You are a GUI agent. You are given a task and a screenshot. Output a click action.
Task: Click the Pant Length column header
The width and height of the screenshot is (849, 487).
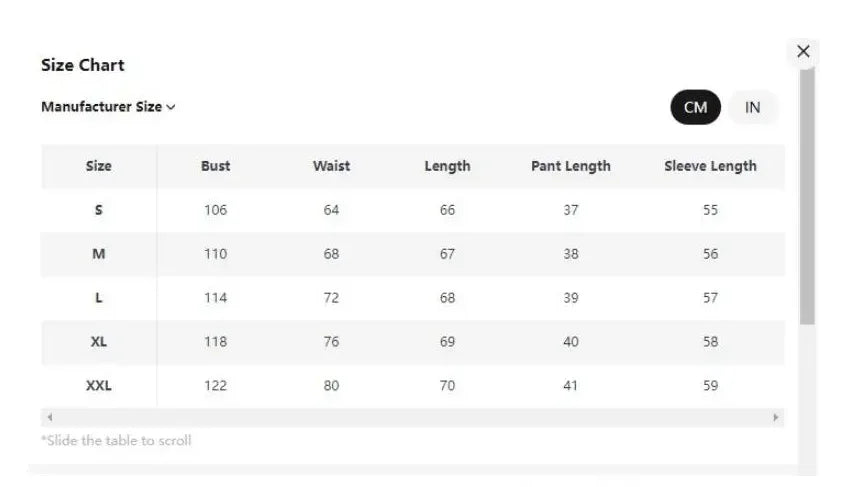[570, 166]
